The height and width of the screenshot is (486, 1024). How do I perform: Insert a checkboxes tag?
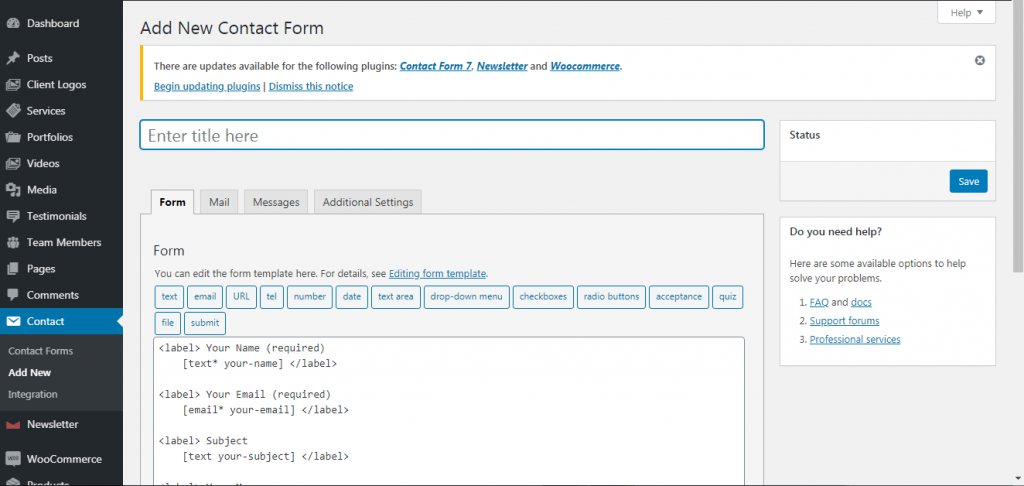pyautogui.click(x=543, y=297)
